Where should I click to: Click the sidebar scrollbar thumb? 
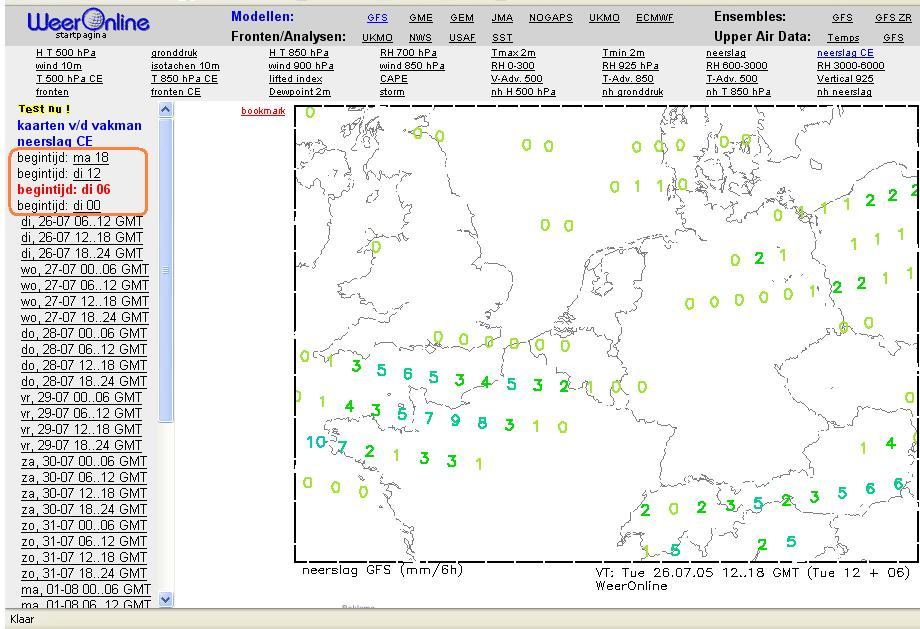pyautogui.click(x=165, y=270)
